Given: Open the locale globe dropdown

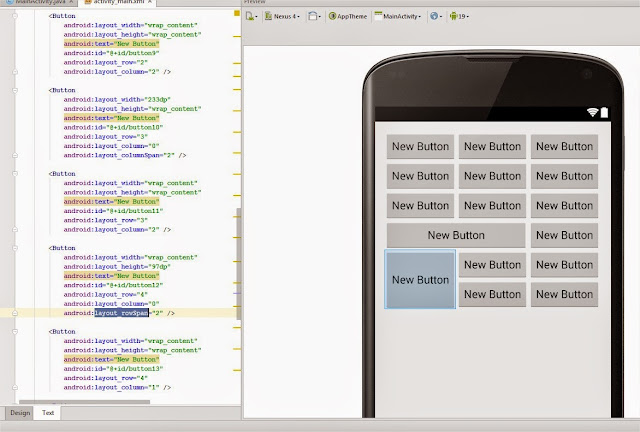Looking at the screenshot, I should pyautogui.click(x=436, y=16).
